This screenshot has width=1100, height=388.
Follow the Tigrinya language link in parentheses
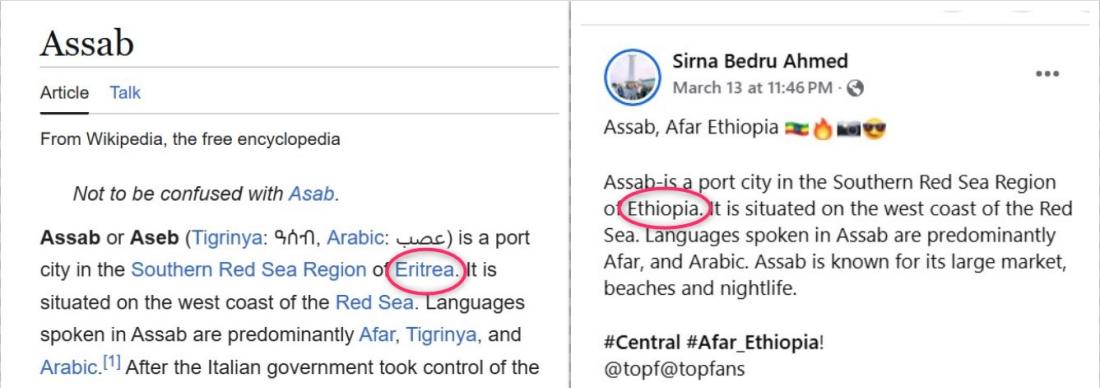coord(225,238)
